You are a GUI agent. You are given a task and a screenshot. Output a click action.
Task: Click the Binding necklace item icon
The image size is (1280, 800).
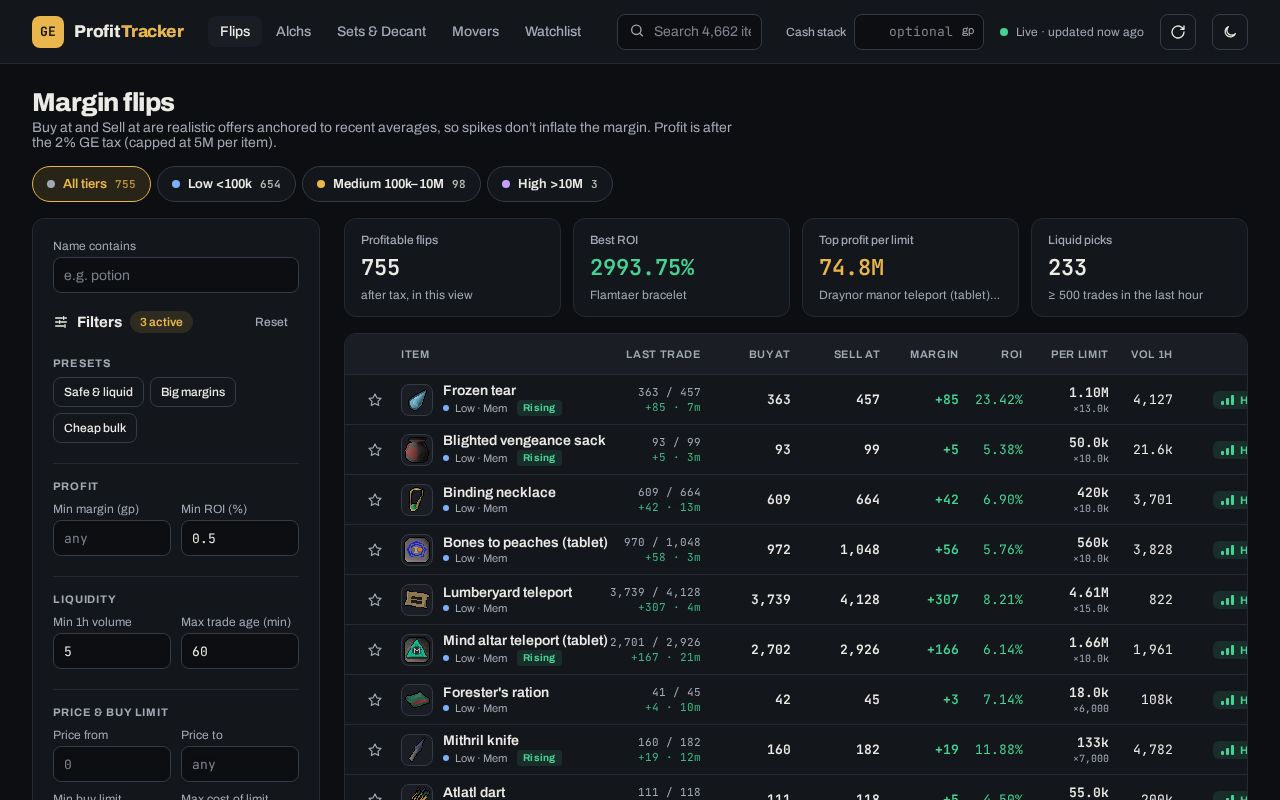click(x=417, y=500)
